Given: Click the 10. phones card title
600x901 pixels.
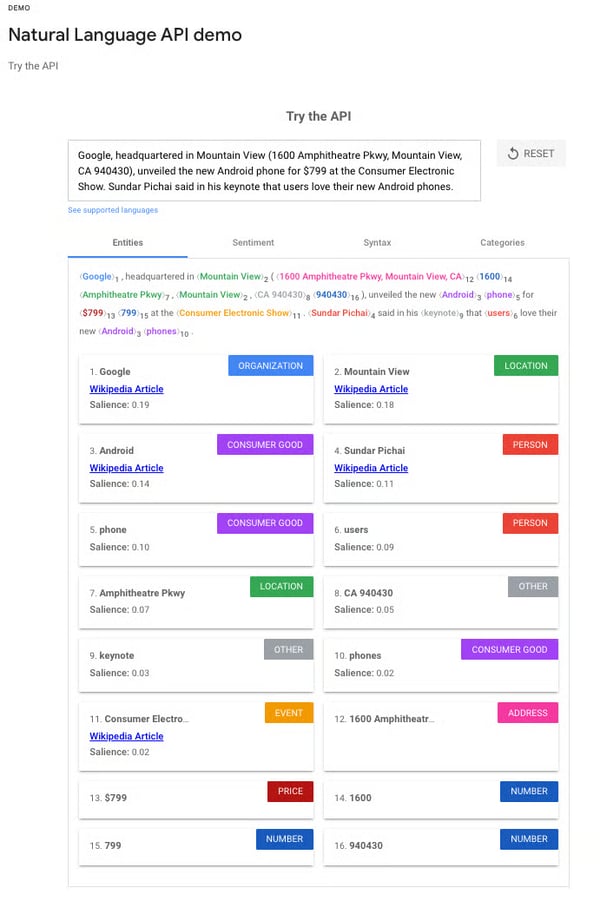Looking at the screenshot, I should [x=357, y=656].
